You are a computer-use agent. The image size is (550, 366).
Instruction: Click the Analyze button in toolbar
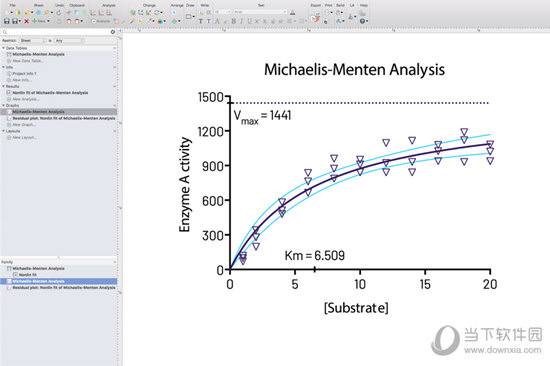(x=101, y=21)
